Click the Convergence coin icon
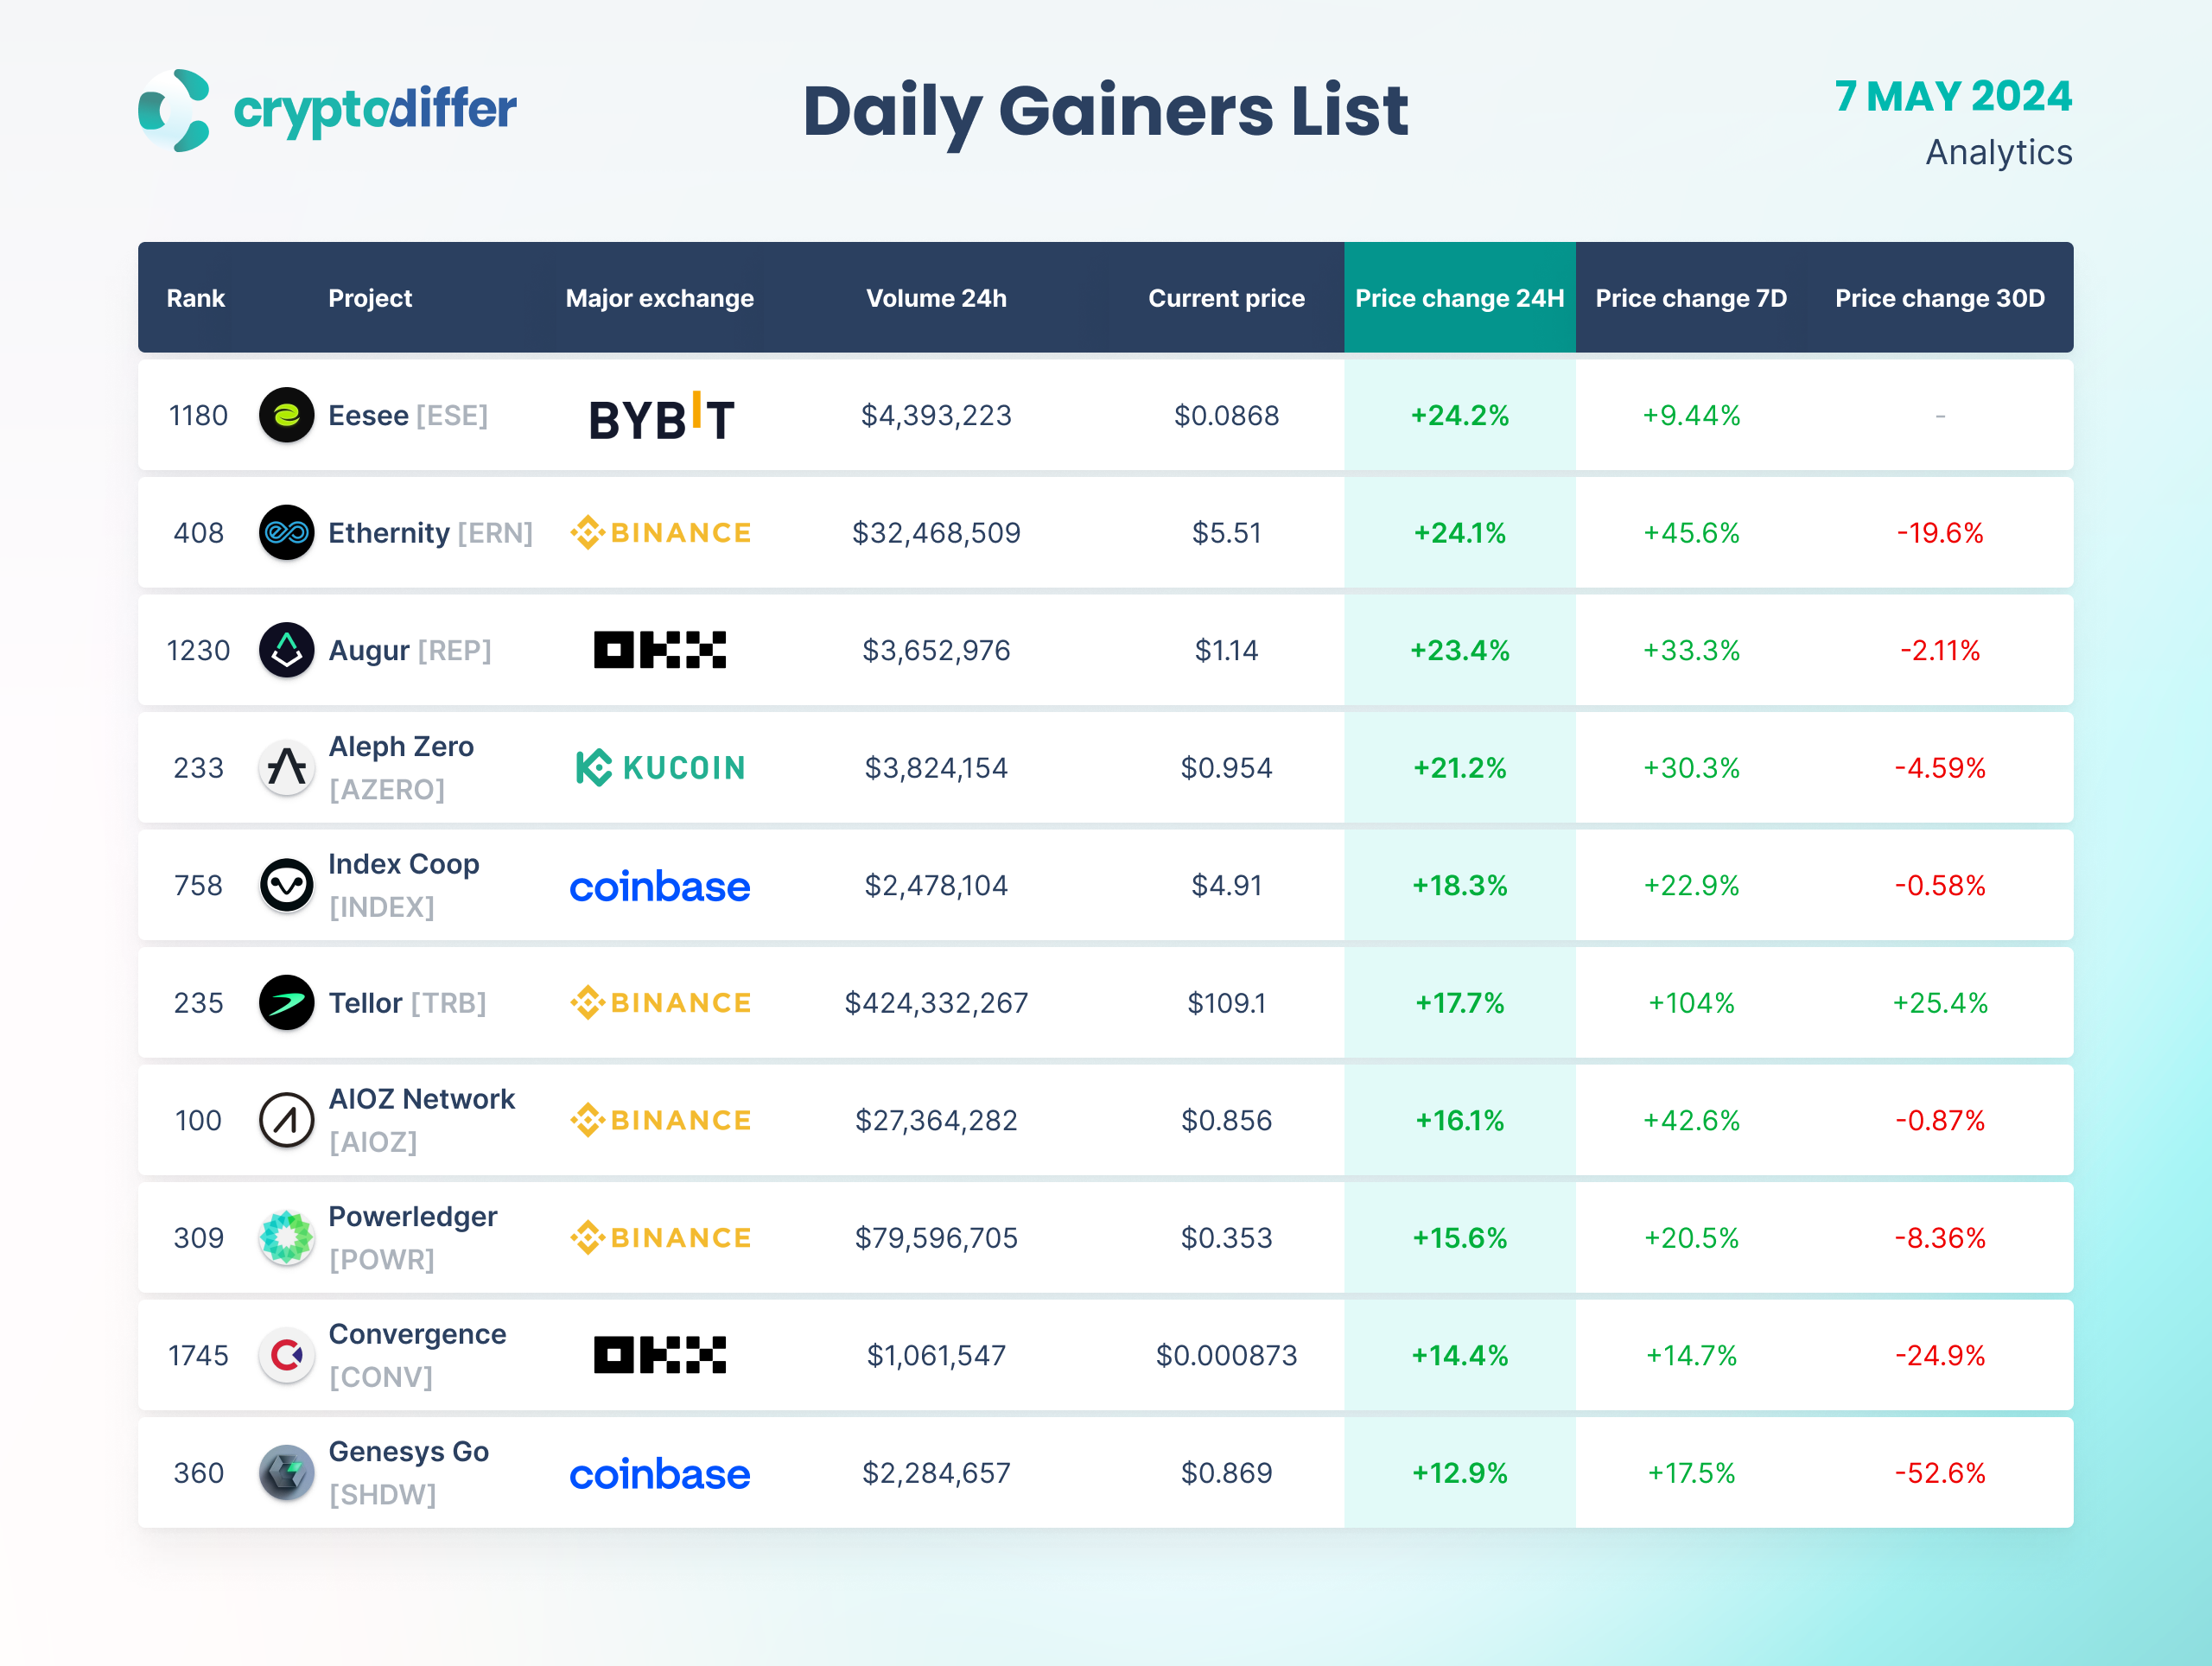 tap(287, 1355)
